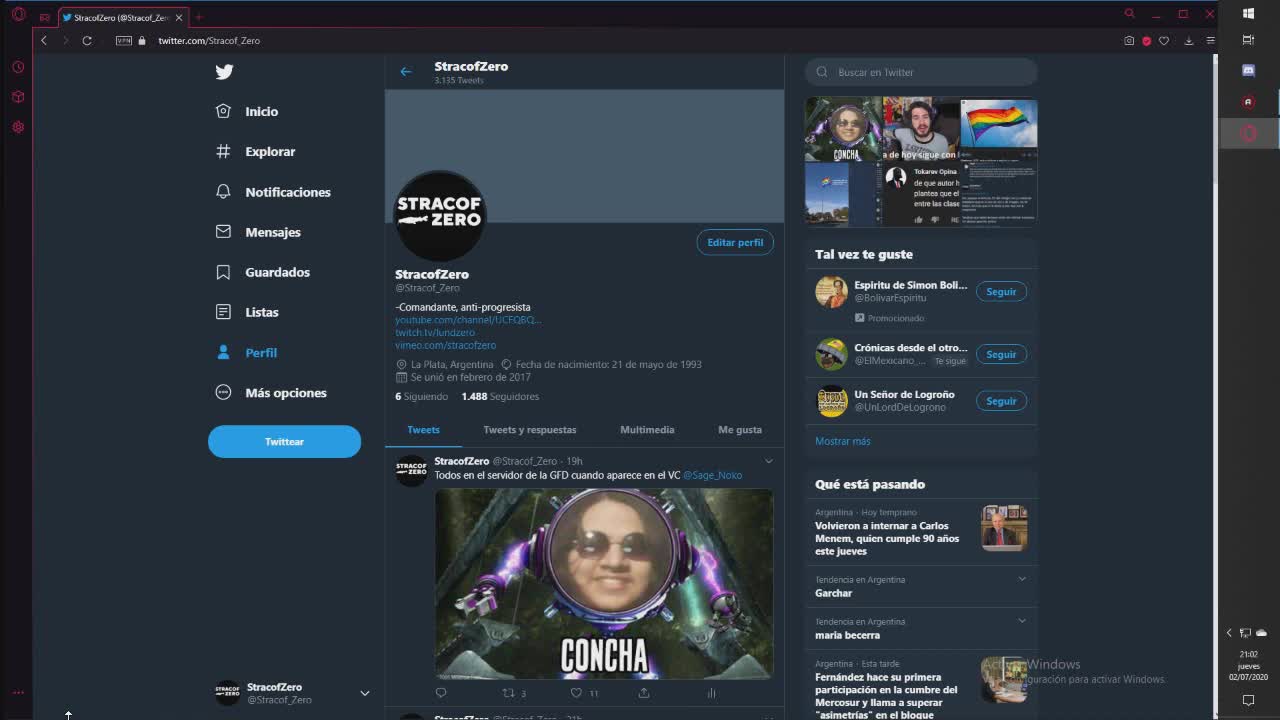1280x720 pixels.
Task: Open Mensajes in the sidebar
Action: pyautogui.click(x=258, y=232)
